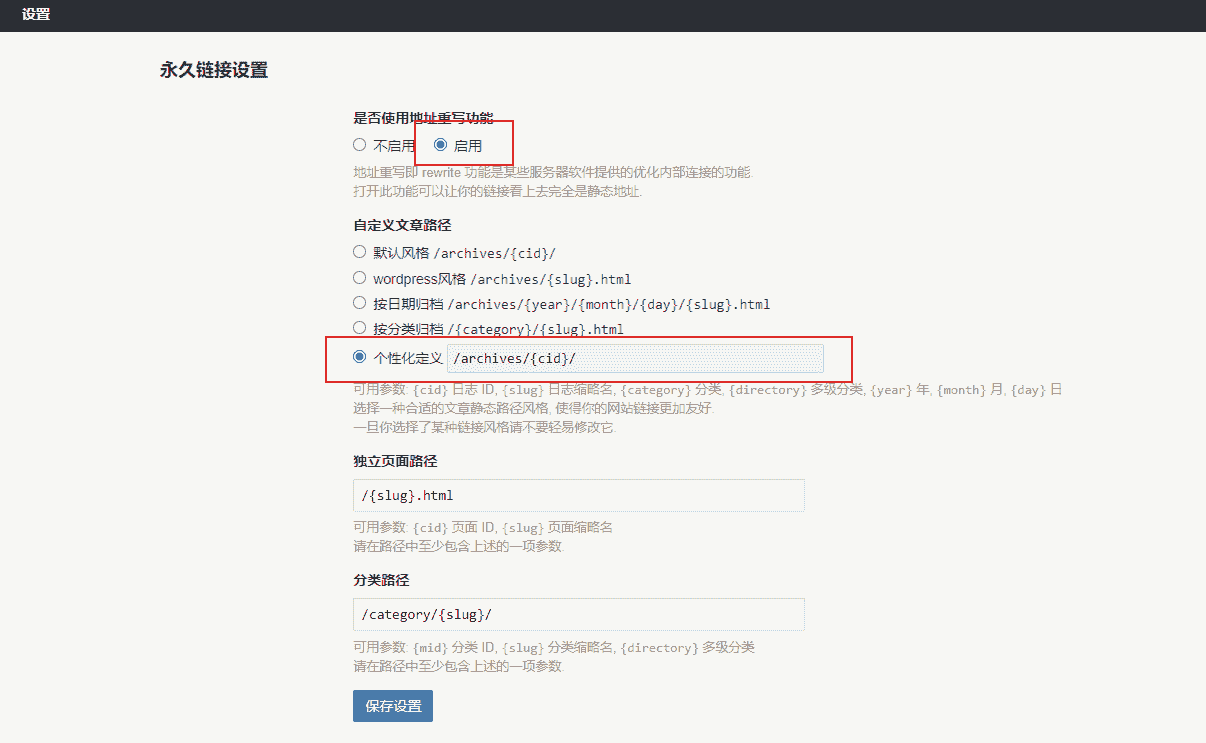
Task: Select 按日期归档 path radio button
Action: 360,303
